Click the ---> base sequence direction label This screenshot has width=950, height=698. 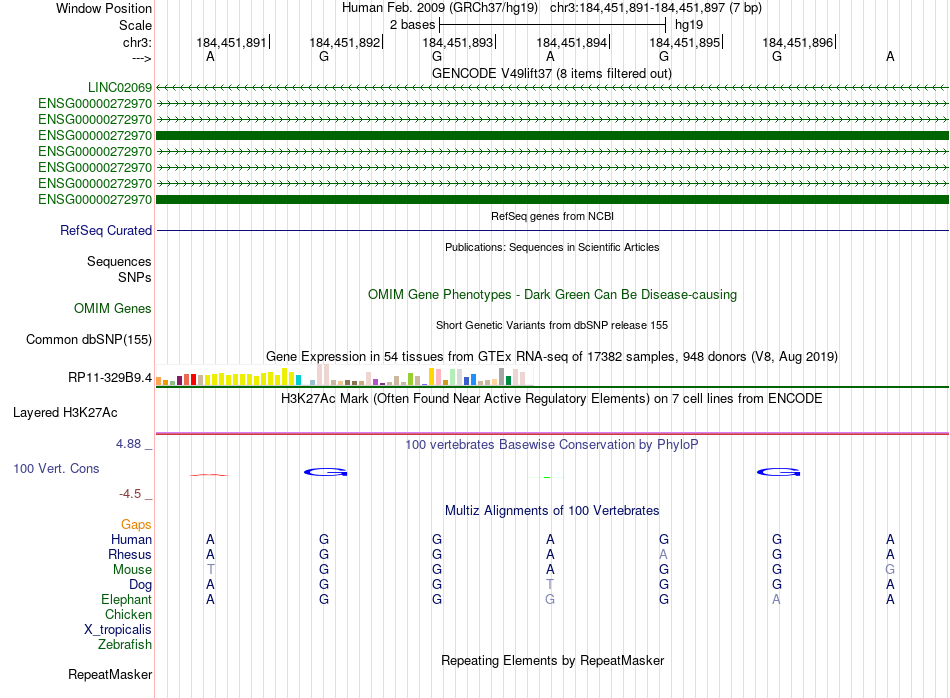pyautogui.click(x=141, y=58)
